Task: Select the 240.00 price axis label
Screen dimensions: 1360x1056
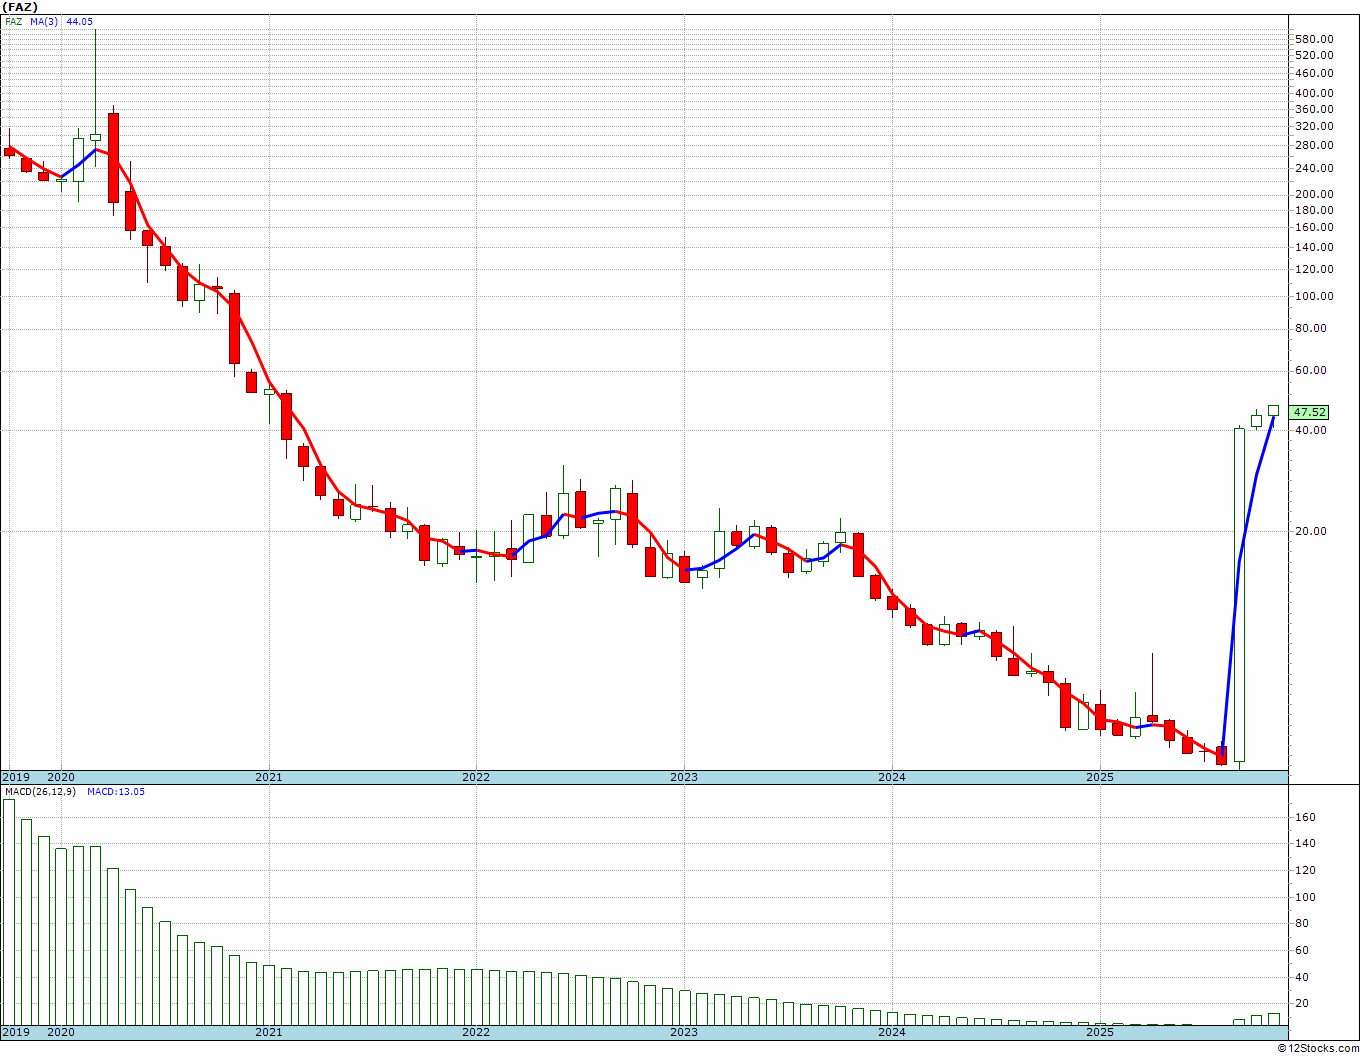Action: tap(1312, 169)
